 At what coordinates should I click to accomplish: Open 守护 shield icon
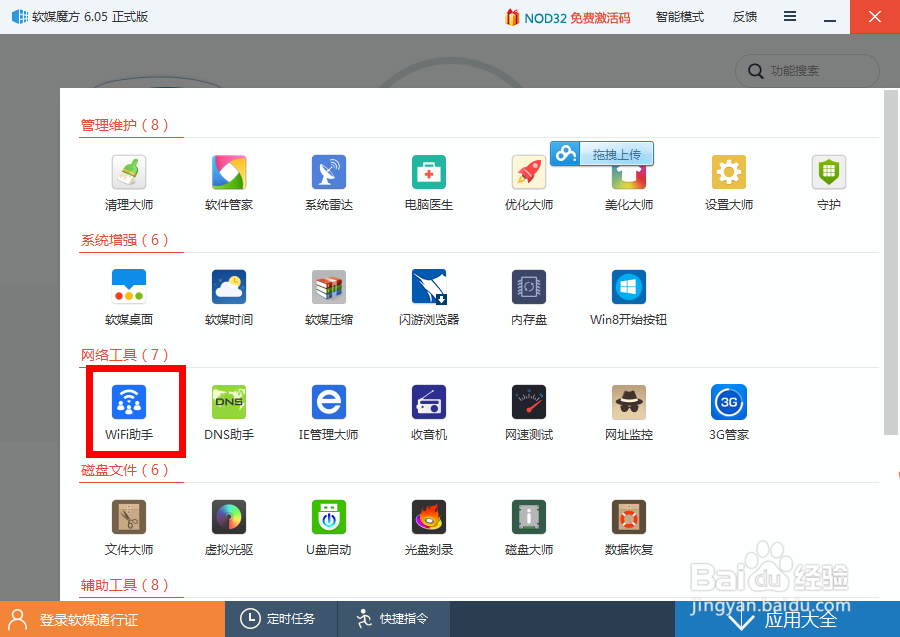(829, 172)
